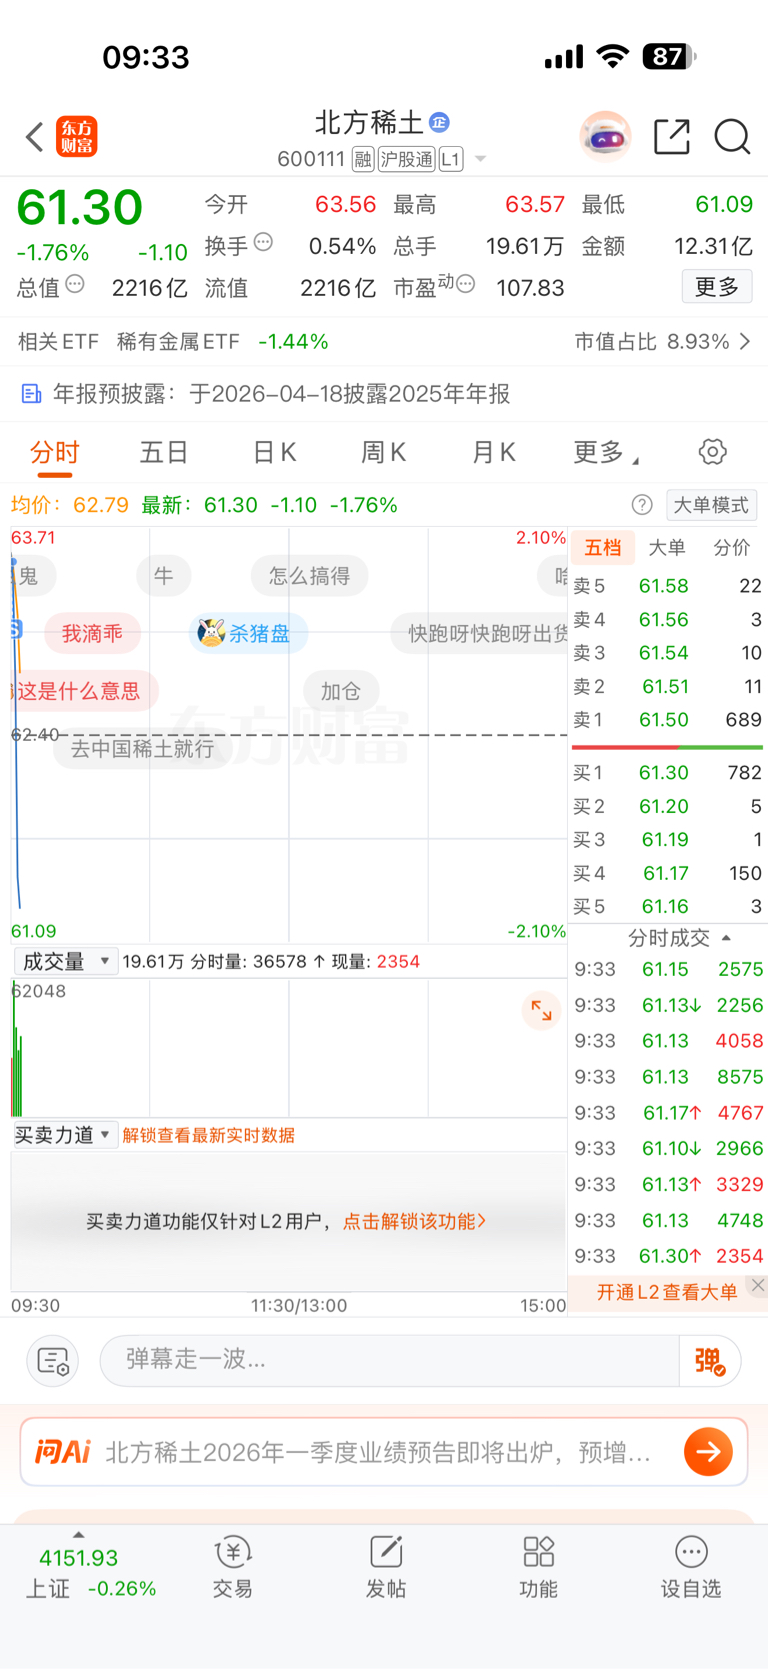Open the 年报预披露 announcement
768x1669 pixels.
281,394
